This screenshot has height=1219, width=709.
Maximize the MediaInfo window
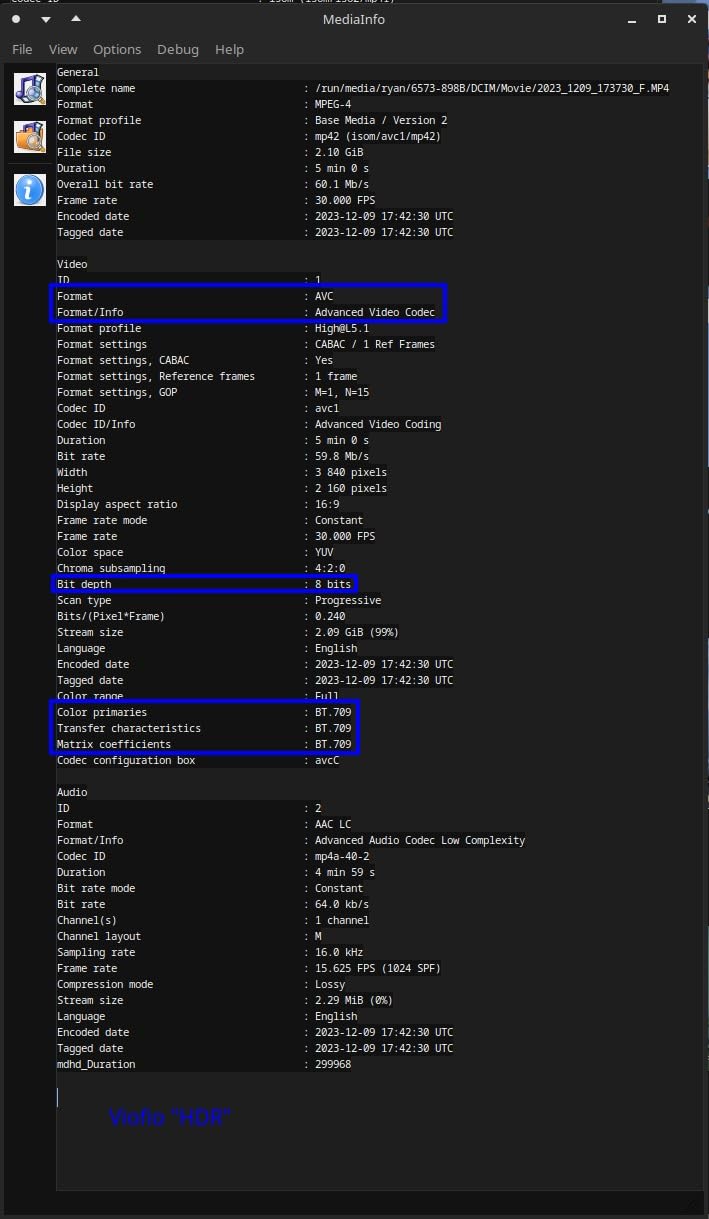[662, 19]
